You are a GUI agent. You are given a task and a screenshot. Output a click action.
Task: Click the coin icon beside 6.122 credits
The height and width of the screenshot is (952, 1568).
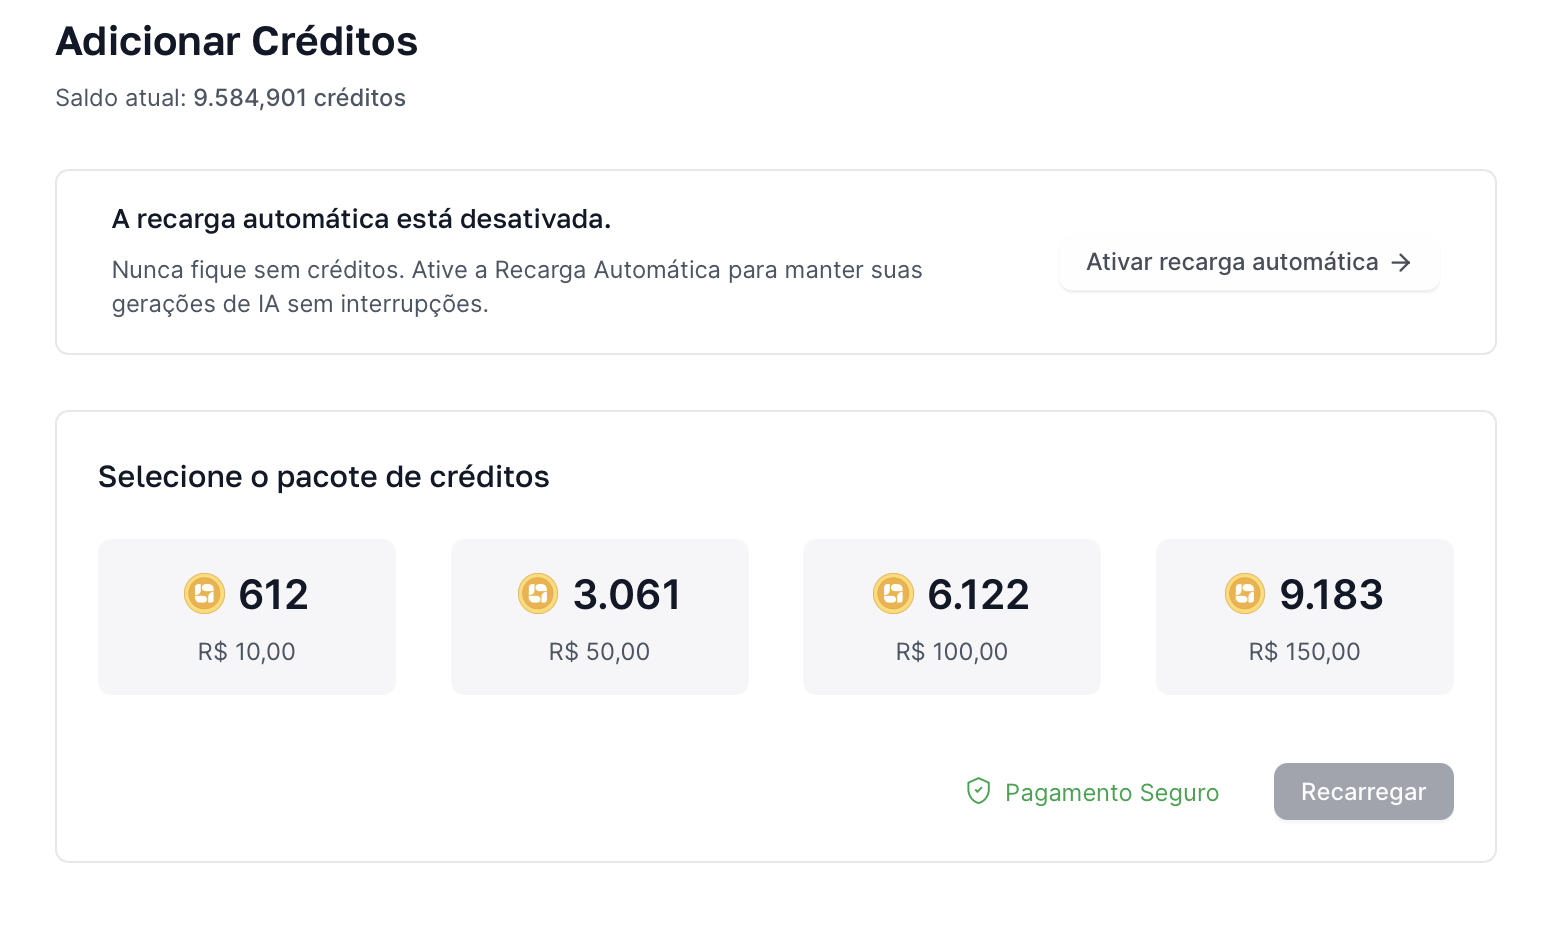point(893,594)
